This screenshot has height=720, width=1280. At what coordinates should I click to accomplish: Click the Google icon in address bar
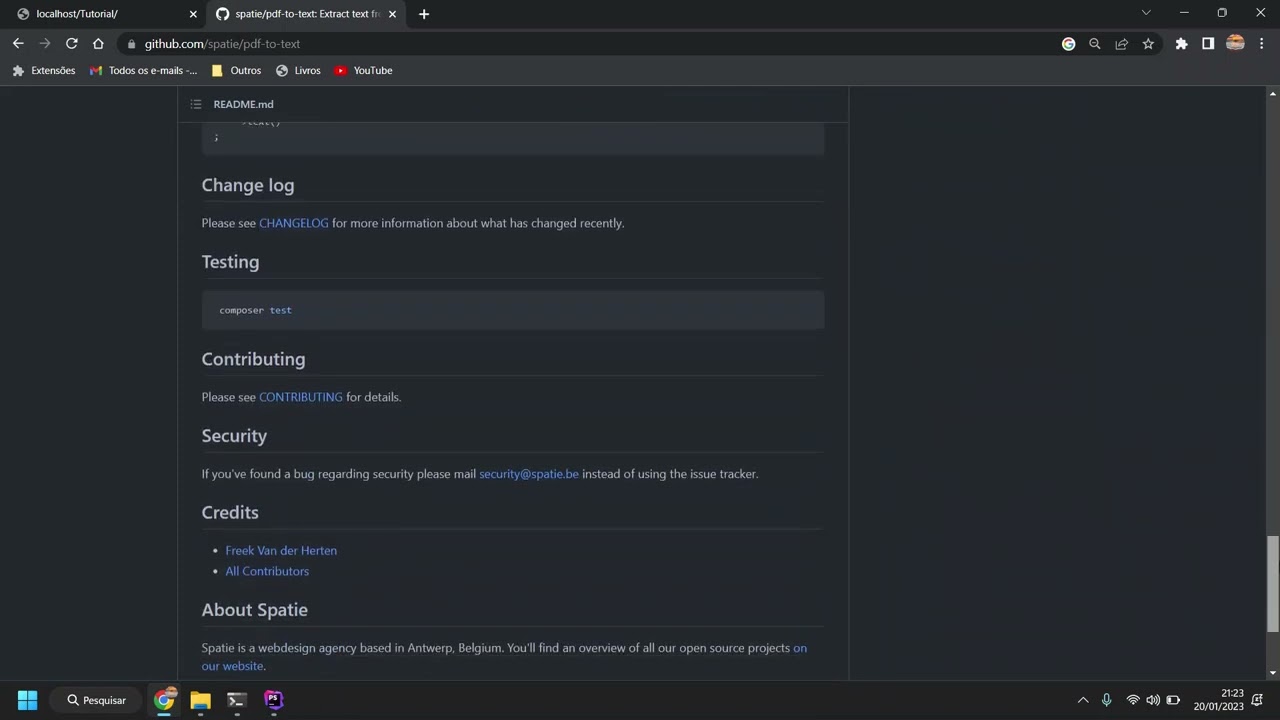point(1068,44)
